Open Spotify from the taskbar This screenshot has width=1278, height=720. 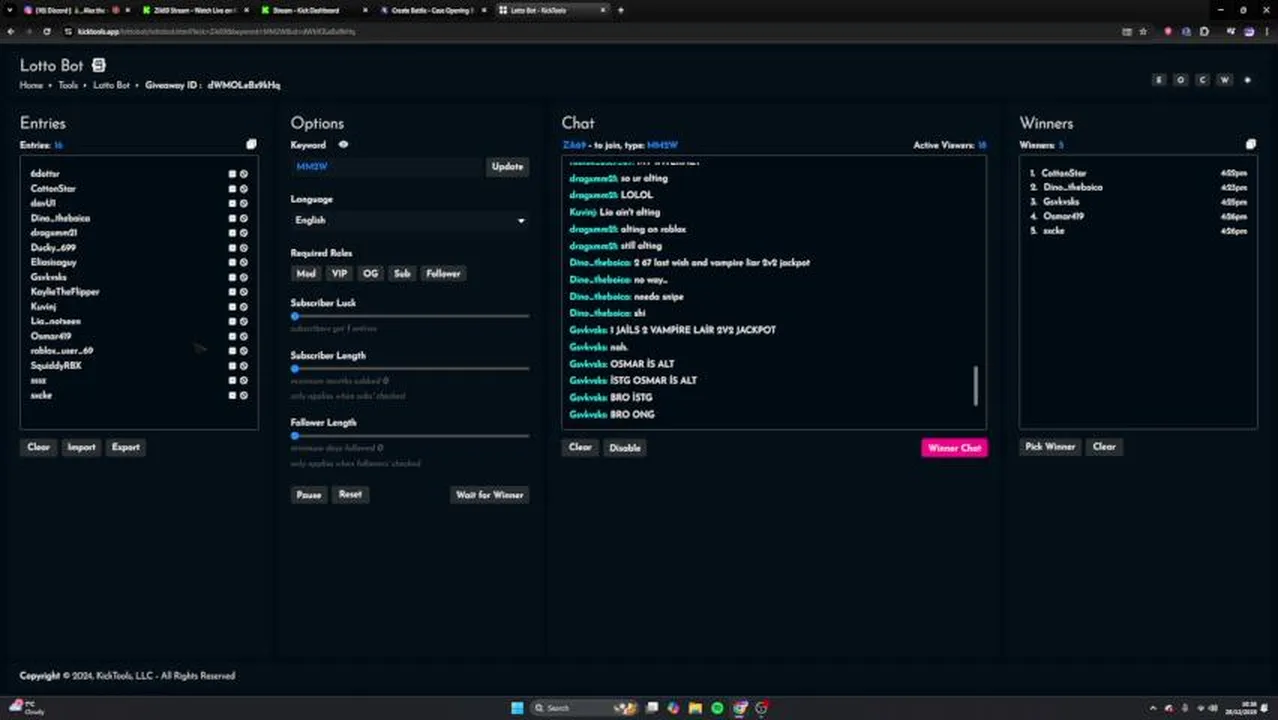(717, 708)
